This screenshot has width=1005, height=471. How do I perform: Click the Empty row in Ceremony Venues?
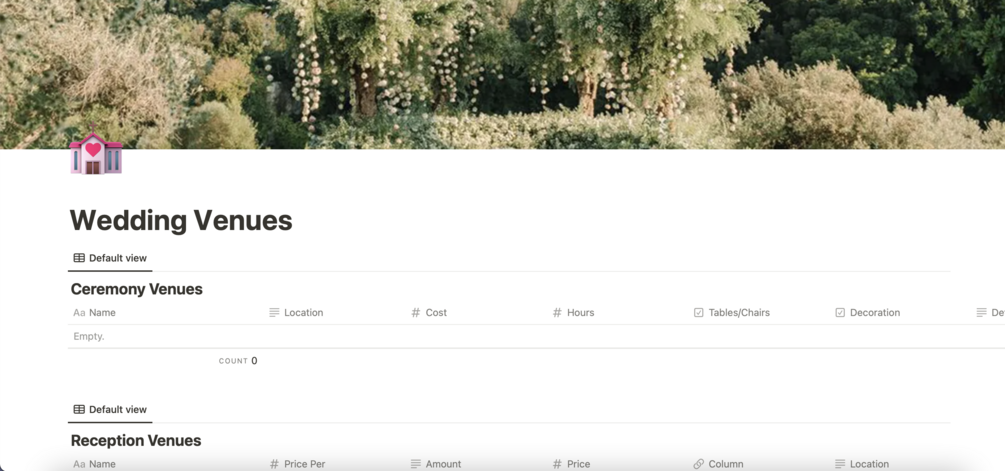coord(536,336)
